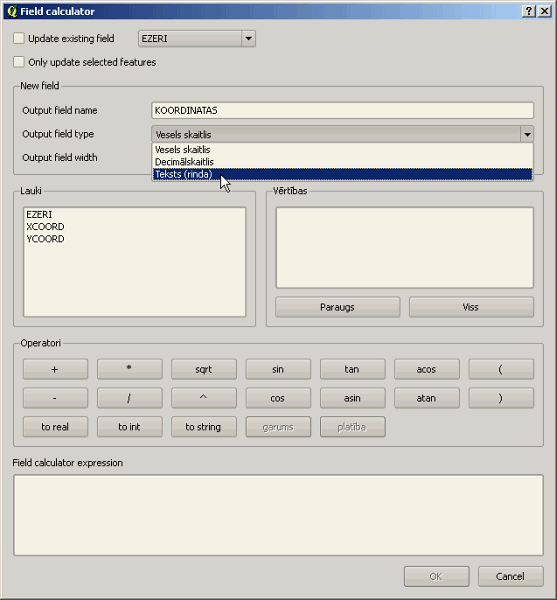Insert the sqrt operator
This screenshot has height=600, width=557.
point(204,369)
